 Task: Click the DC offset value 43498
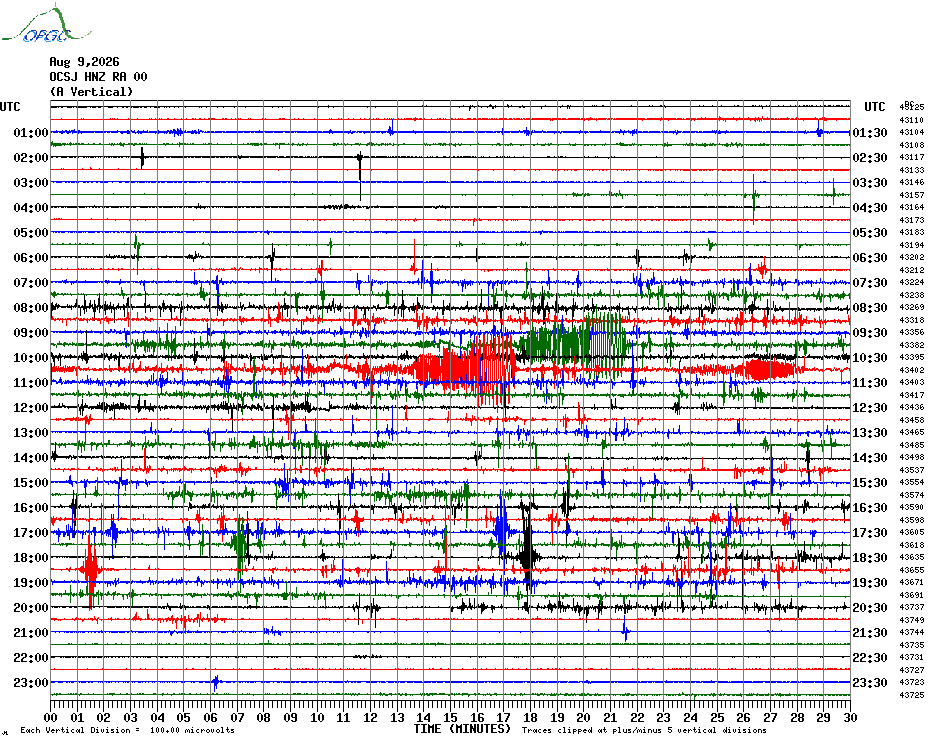pos(912,457)
